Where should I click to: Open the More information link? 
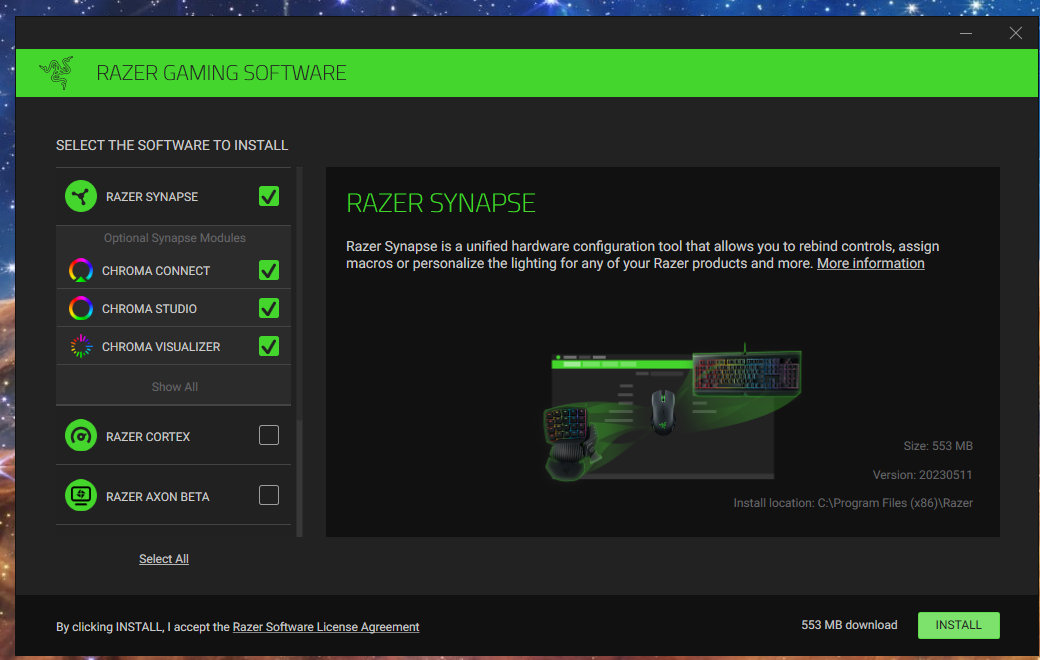(x=870, y=263)
